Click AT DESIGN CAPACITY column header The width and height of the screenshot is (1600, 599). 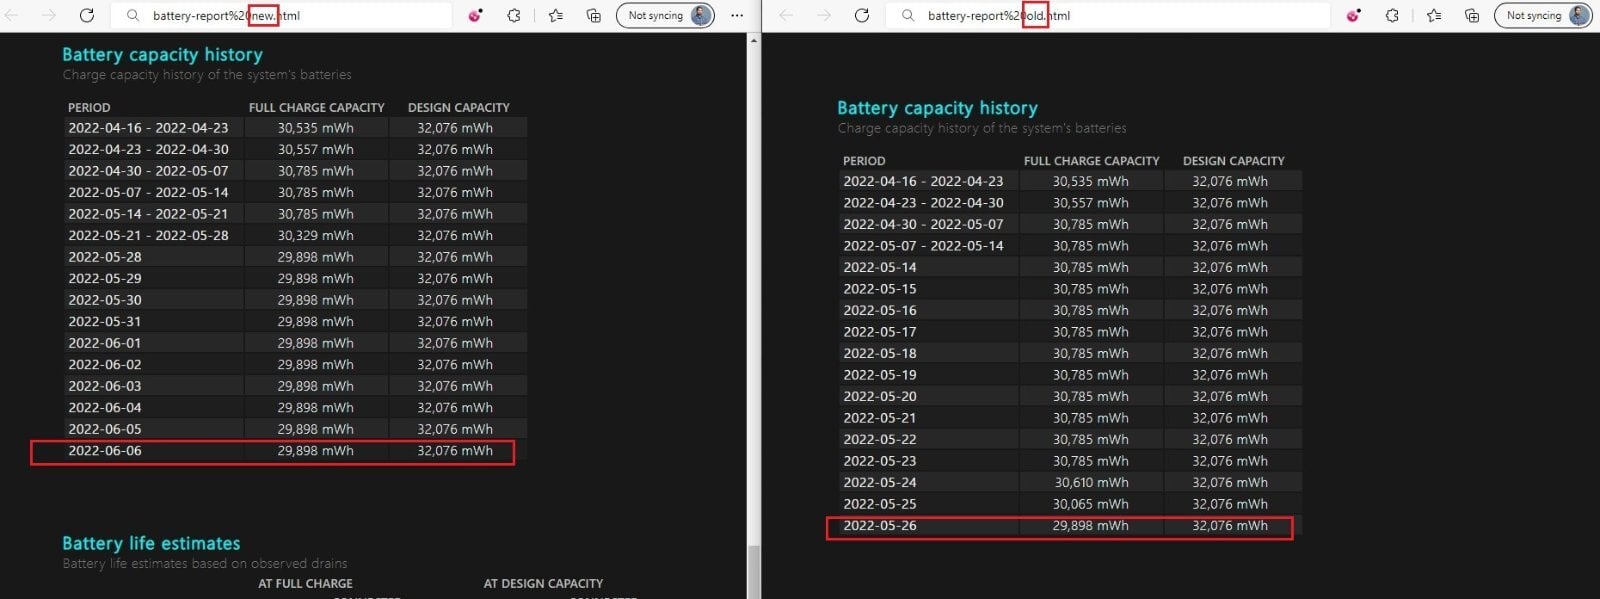[543, 584]
